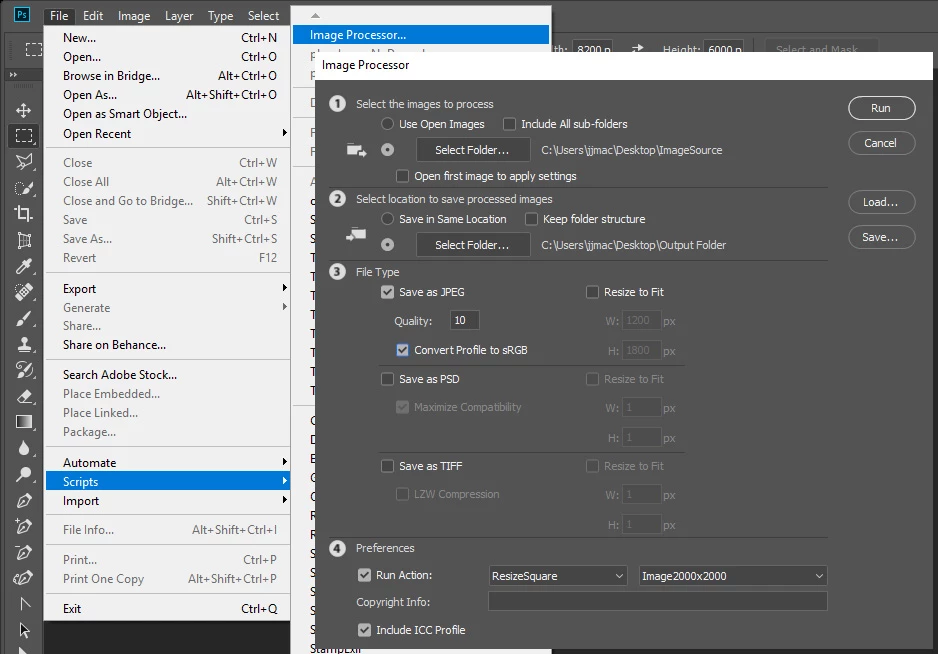Select the History Brush tool
Image resolution: width=938 pixels, height=654 pixels.
pyautogui.click(x=23, y=370)
